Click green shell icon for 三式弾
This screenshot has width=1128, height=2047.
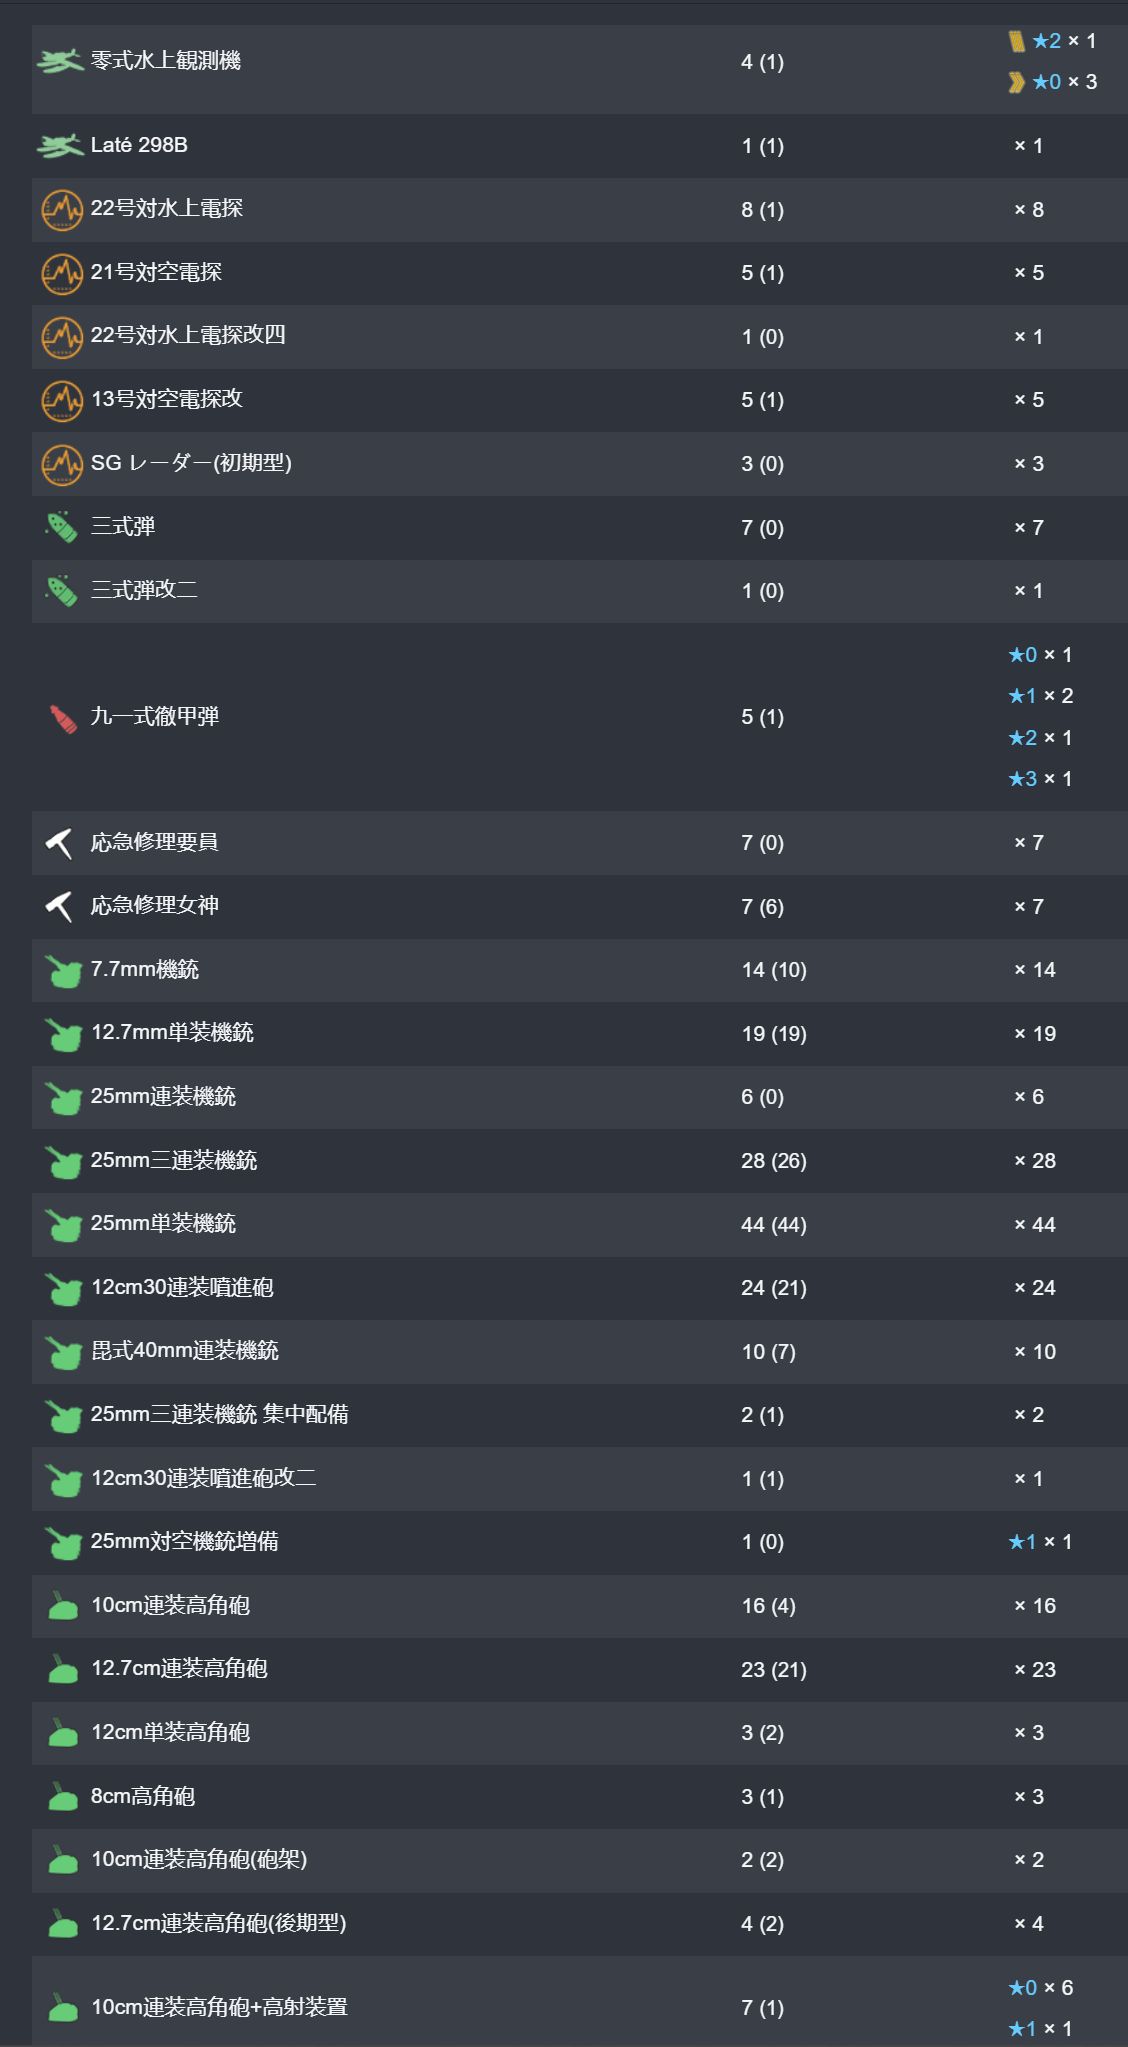[x=62, y=527]
